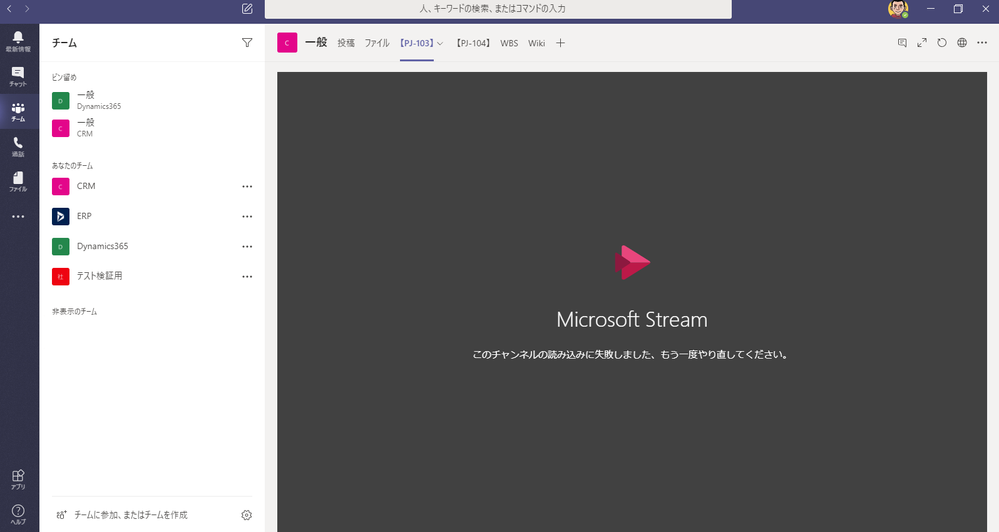The height and width of the screenshot is (532, 999).
Task: Select the Teams icon in sidebar
Action: (x=18, y=112)
